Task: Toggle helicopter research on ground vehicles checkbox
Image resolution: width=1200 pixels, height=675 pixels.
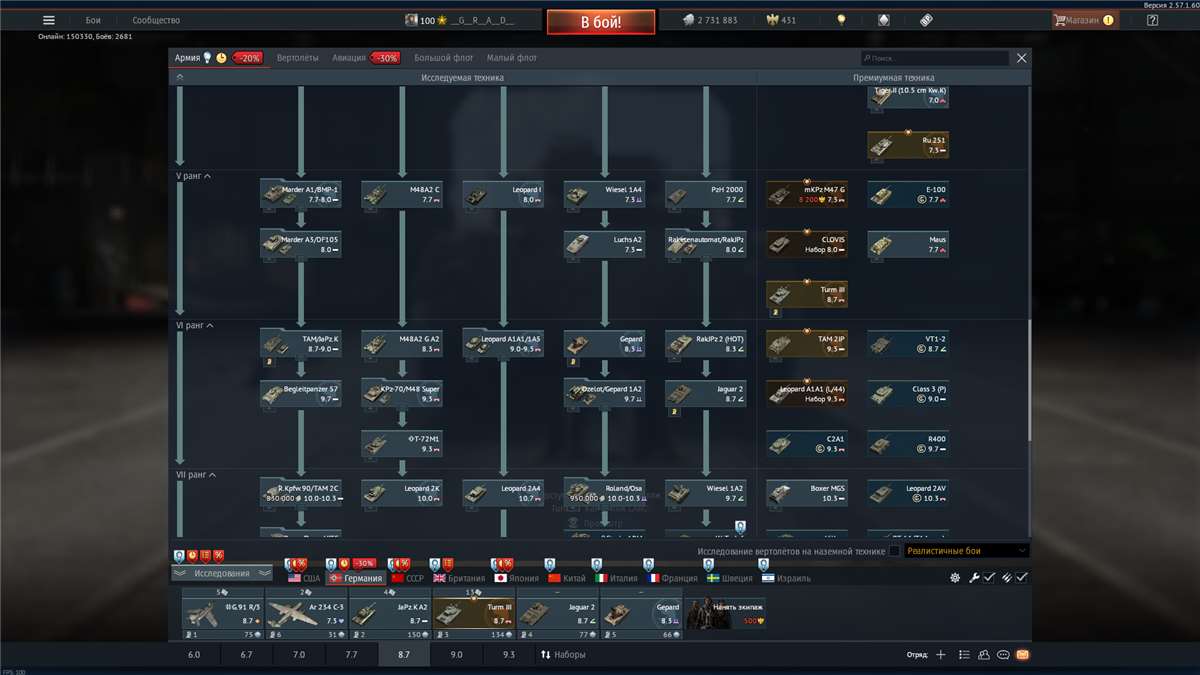Action: pyautogui.click(x=894, y=551)
